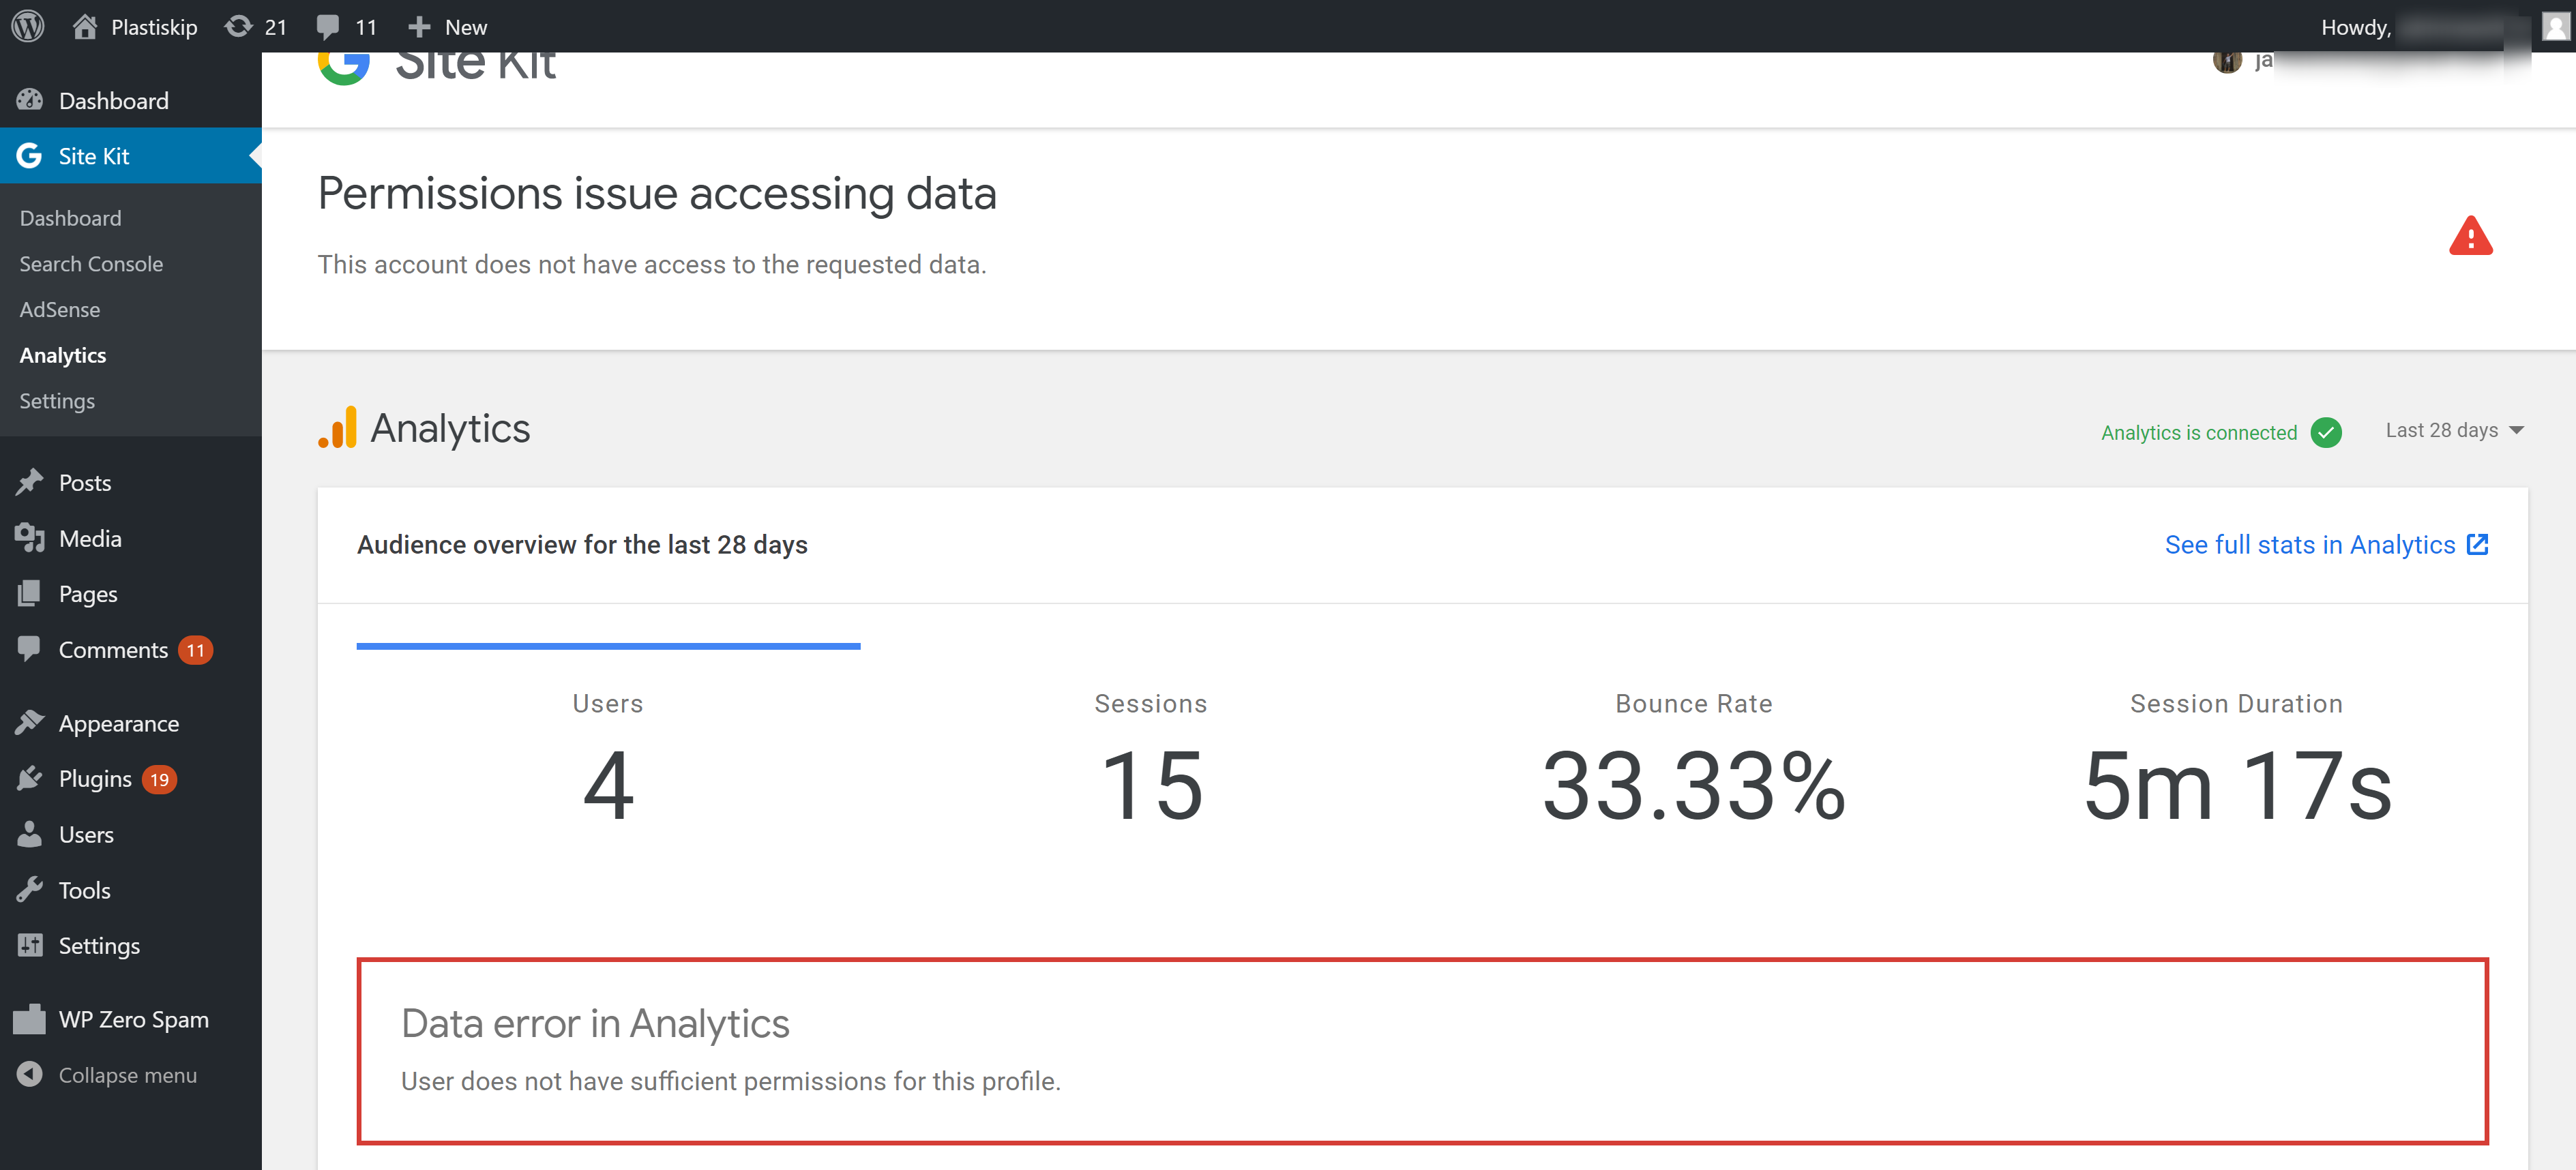Select the Bounce Rate metric tab
Image resolution: width=2576 pixels, height=1170 pixels.
point(1694,761)
